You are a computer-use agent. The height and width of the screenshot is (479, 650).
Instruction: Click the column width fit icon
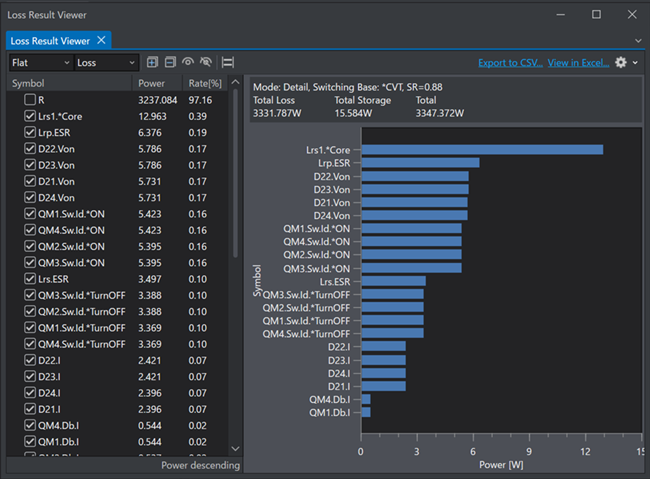click(x=228, y=62)
